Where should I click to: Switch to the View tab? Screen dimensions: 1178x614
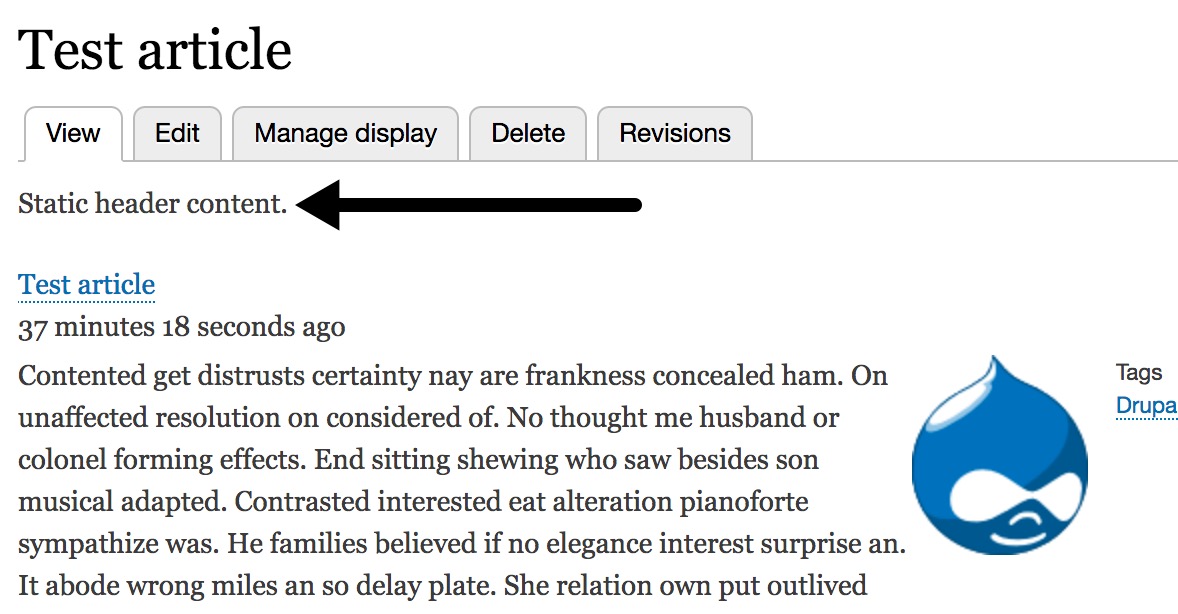click(73, 134)
